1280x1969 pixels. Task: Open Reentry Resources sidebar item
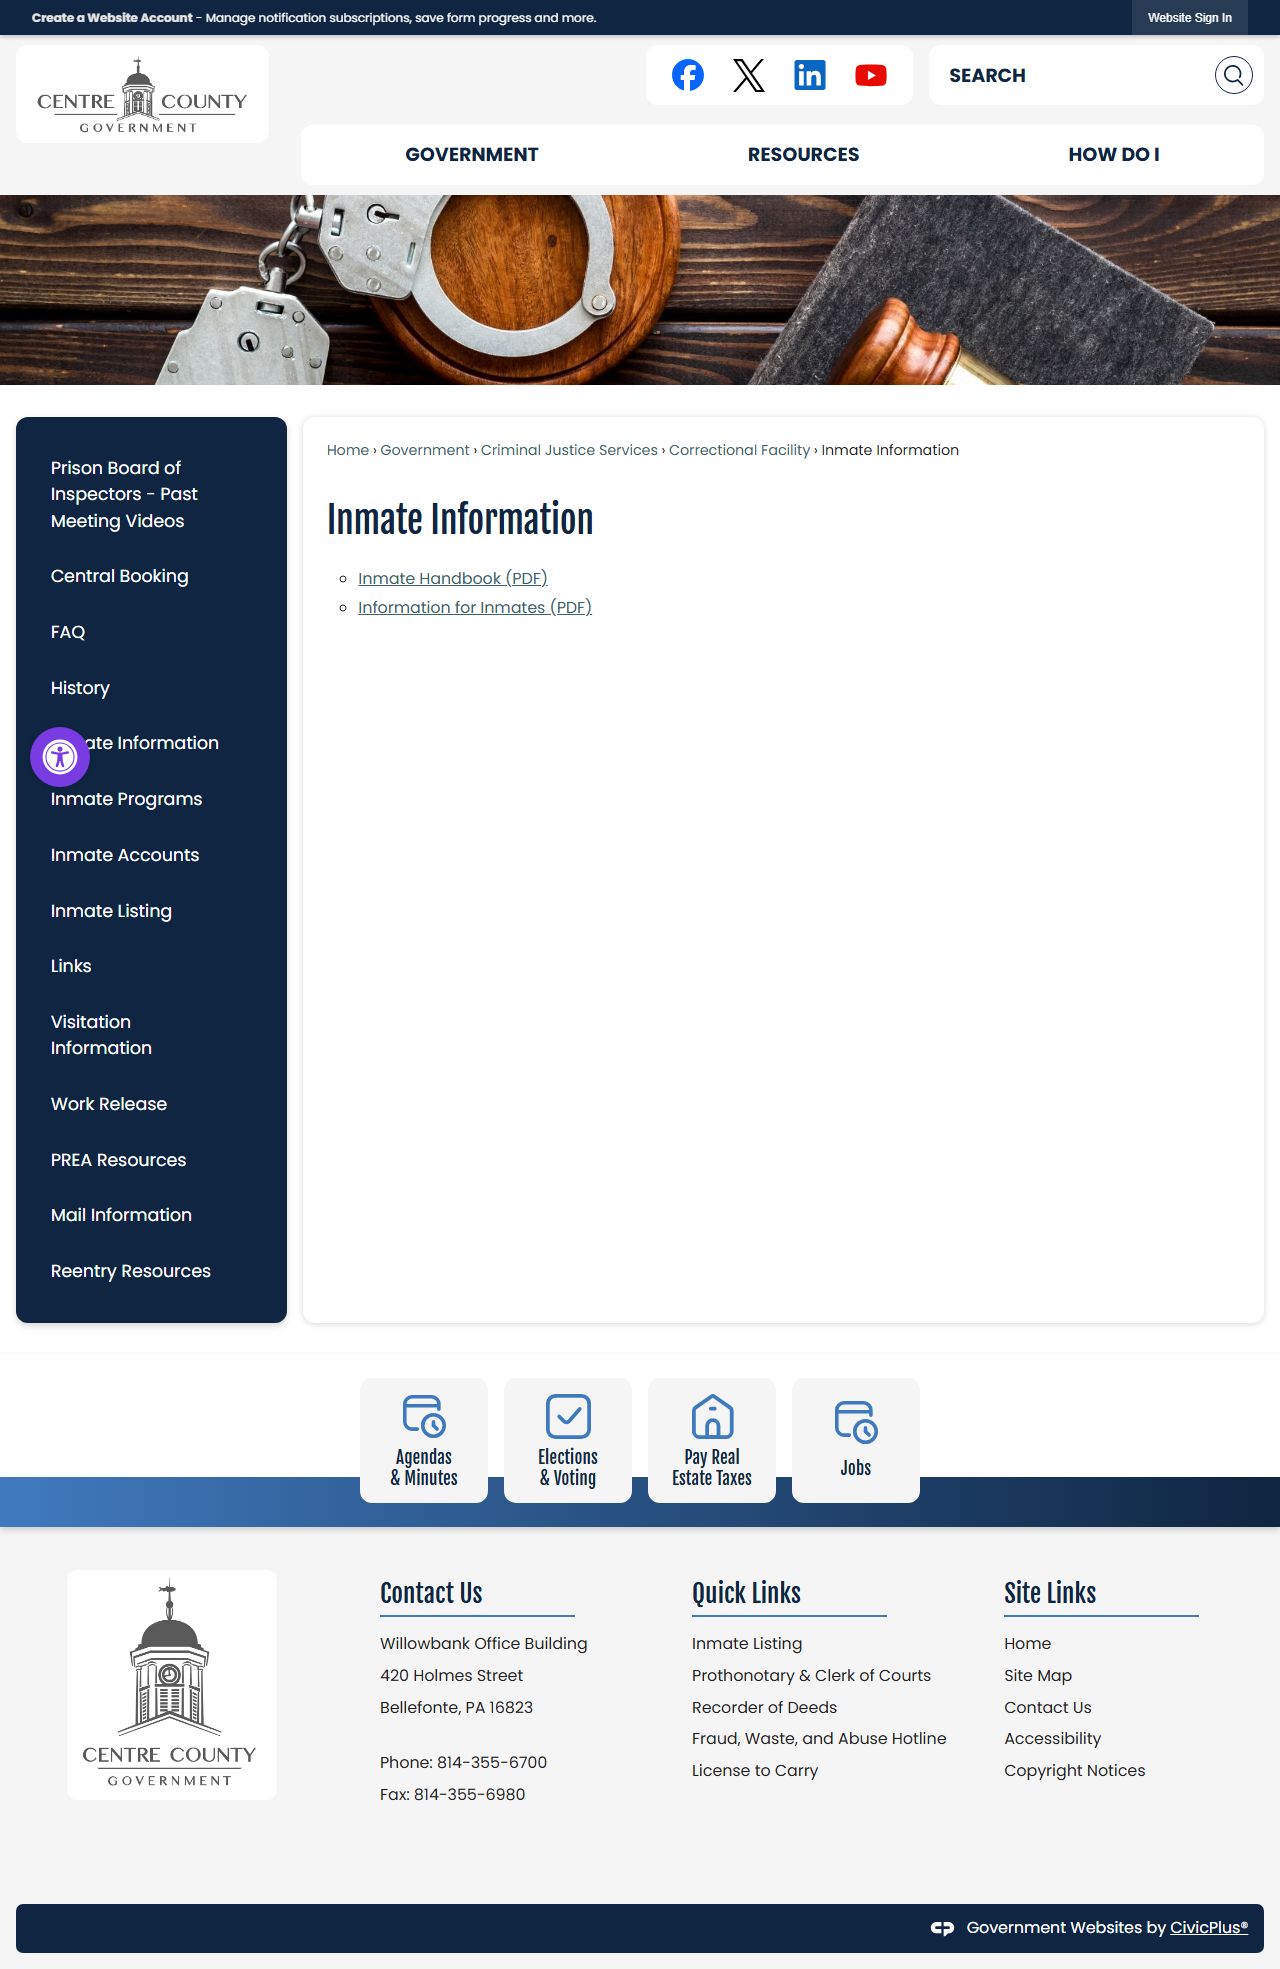131,1271
